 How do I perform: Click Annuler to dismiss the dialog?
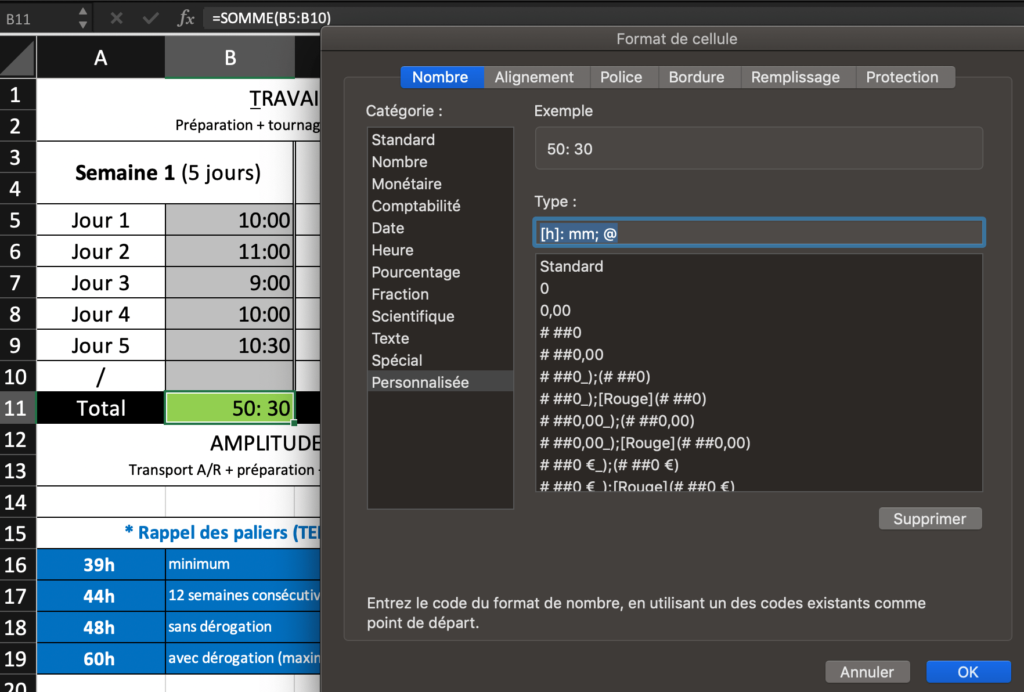tap(867, 672)
